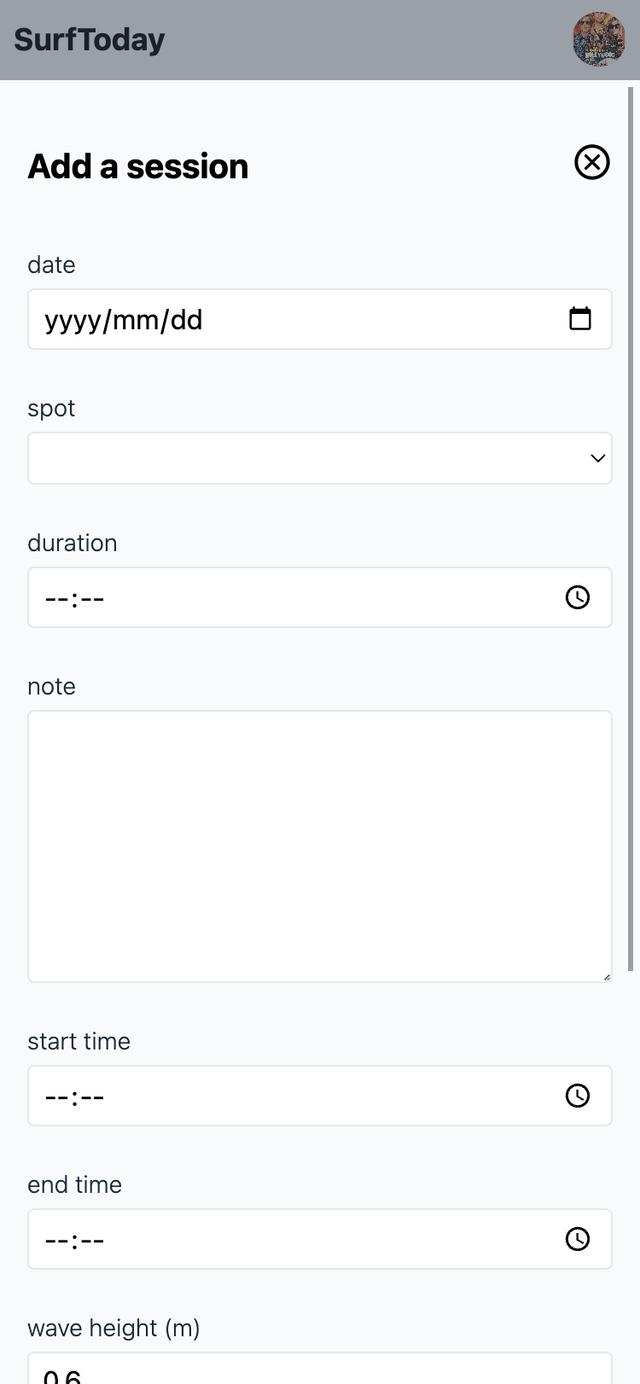The image size is (640, 1384).
Task: Focus the end time input
Action: coord(320,1239)
